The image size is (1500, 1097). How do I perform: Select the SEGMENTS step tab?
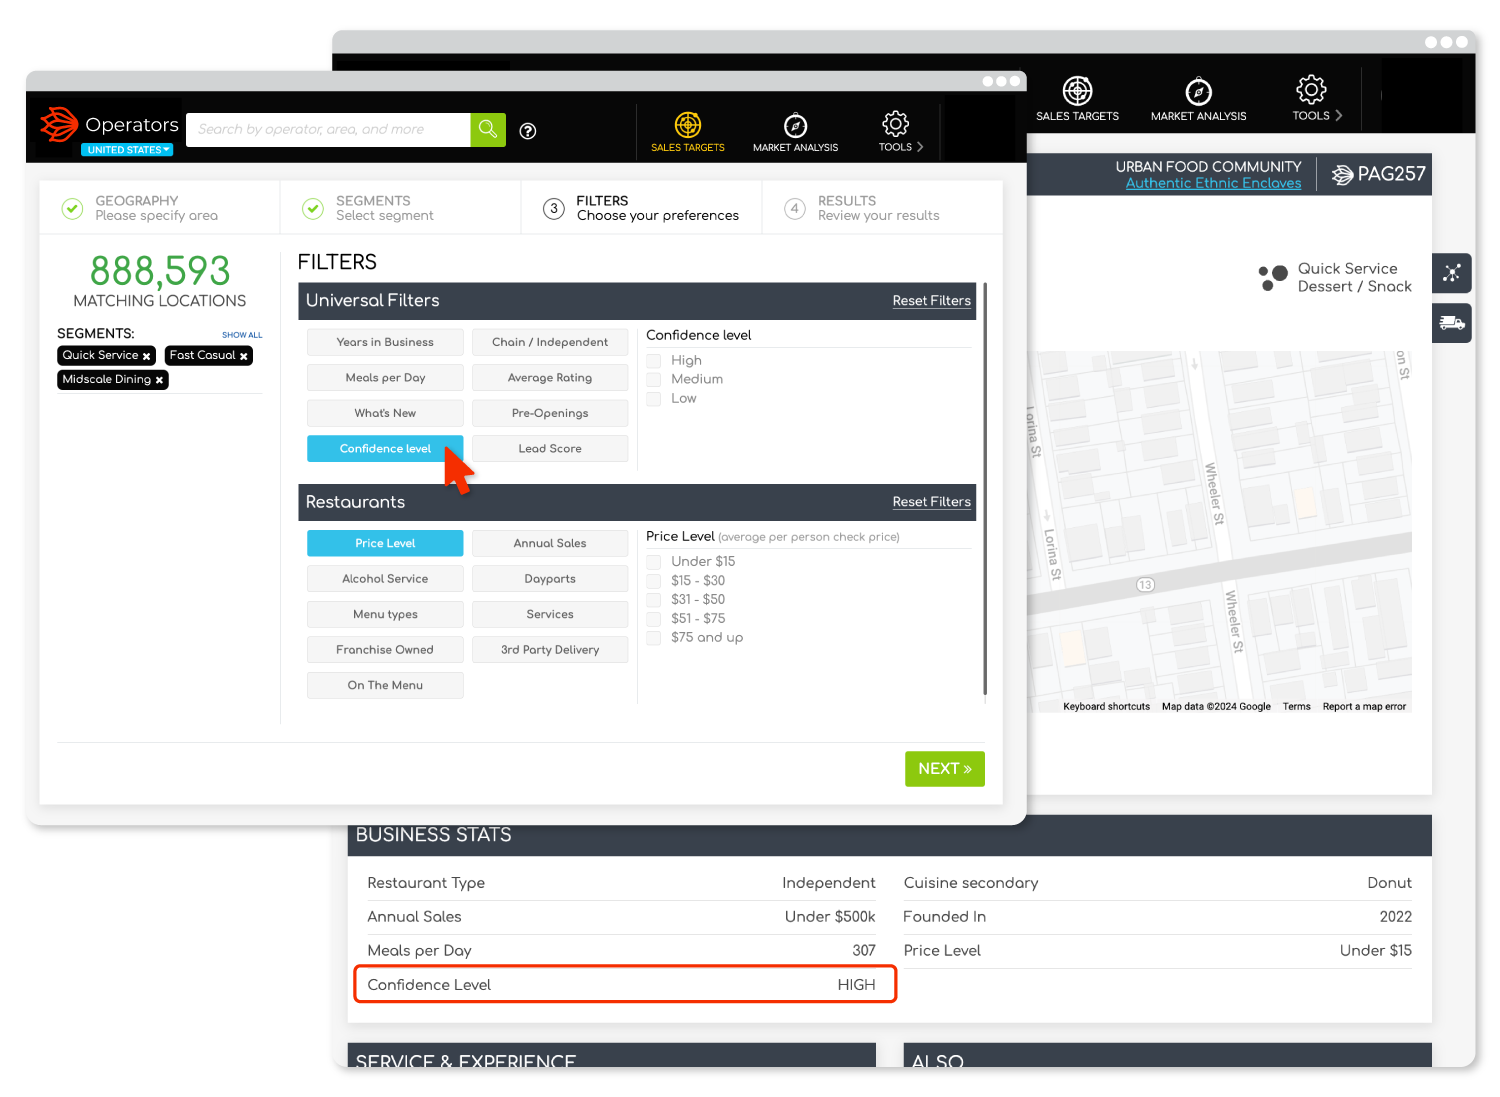tap(375, 207)
